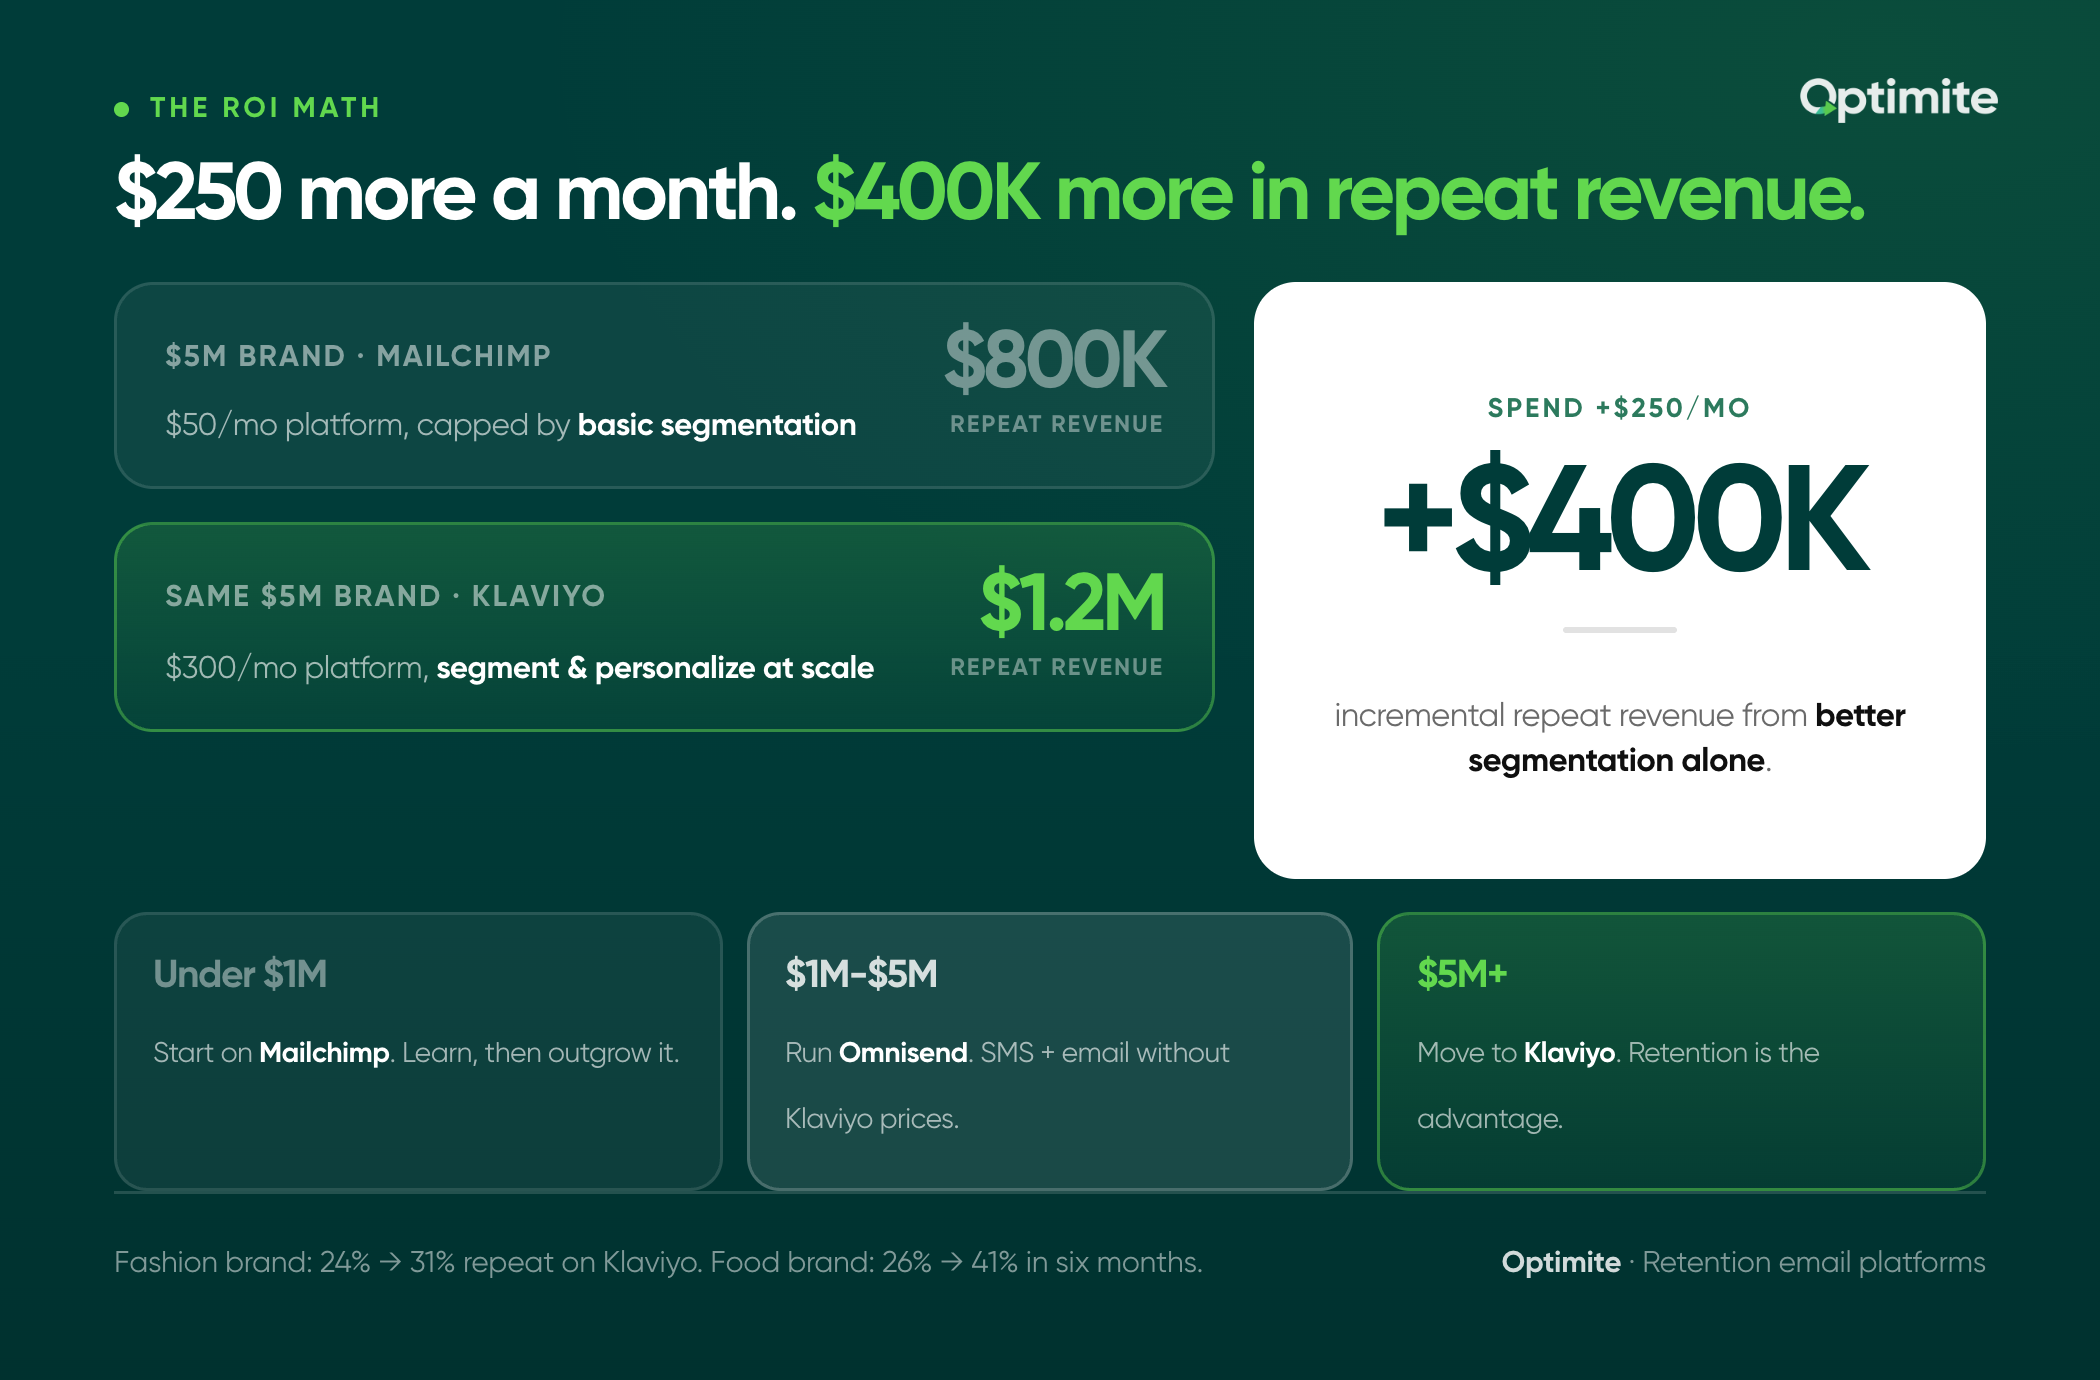Select the "Fashion brand: 24% → 31% repeat" footnote
The image size is (2100, 1380).
click(x=658, y=1262)
